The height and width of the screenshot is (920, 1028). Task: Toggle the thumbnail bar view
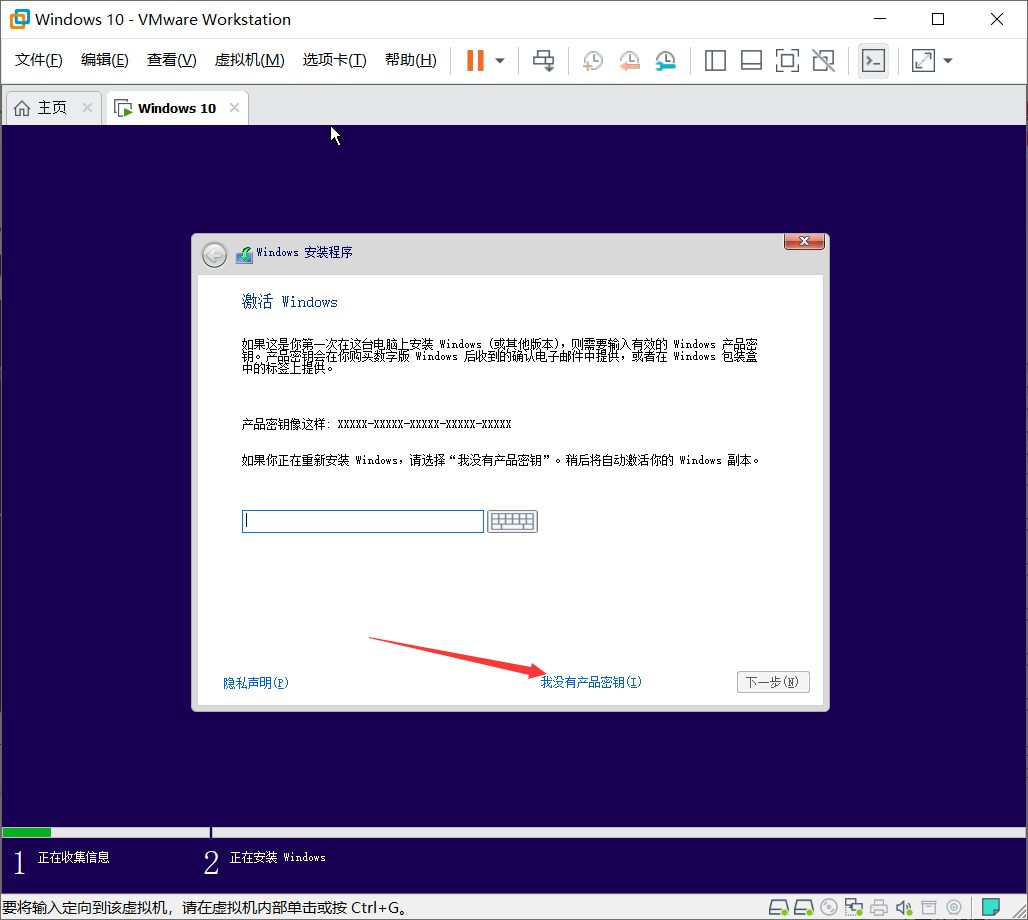[x=751, y=61]
